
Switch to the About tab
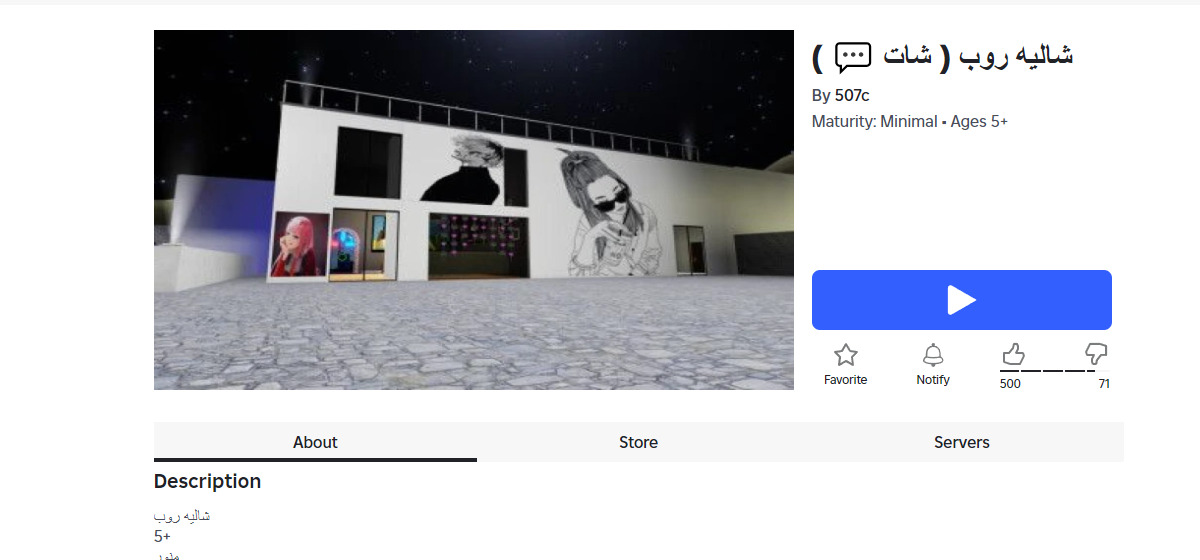[315, 442]
